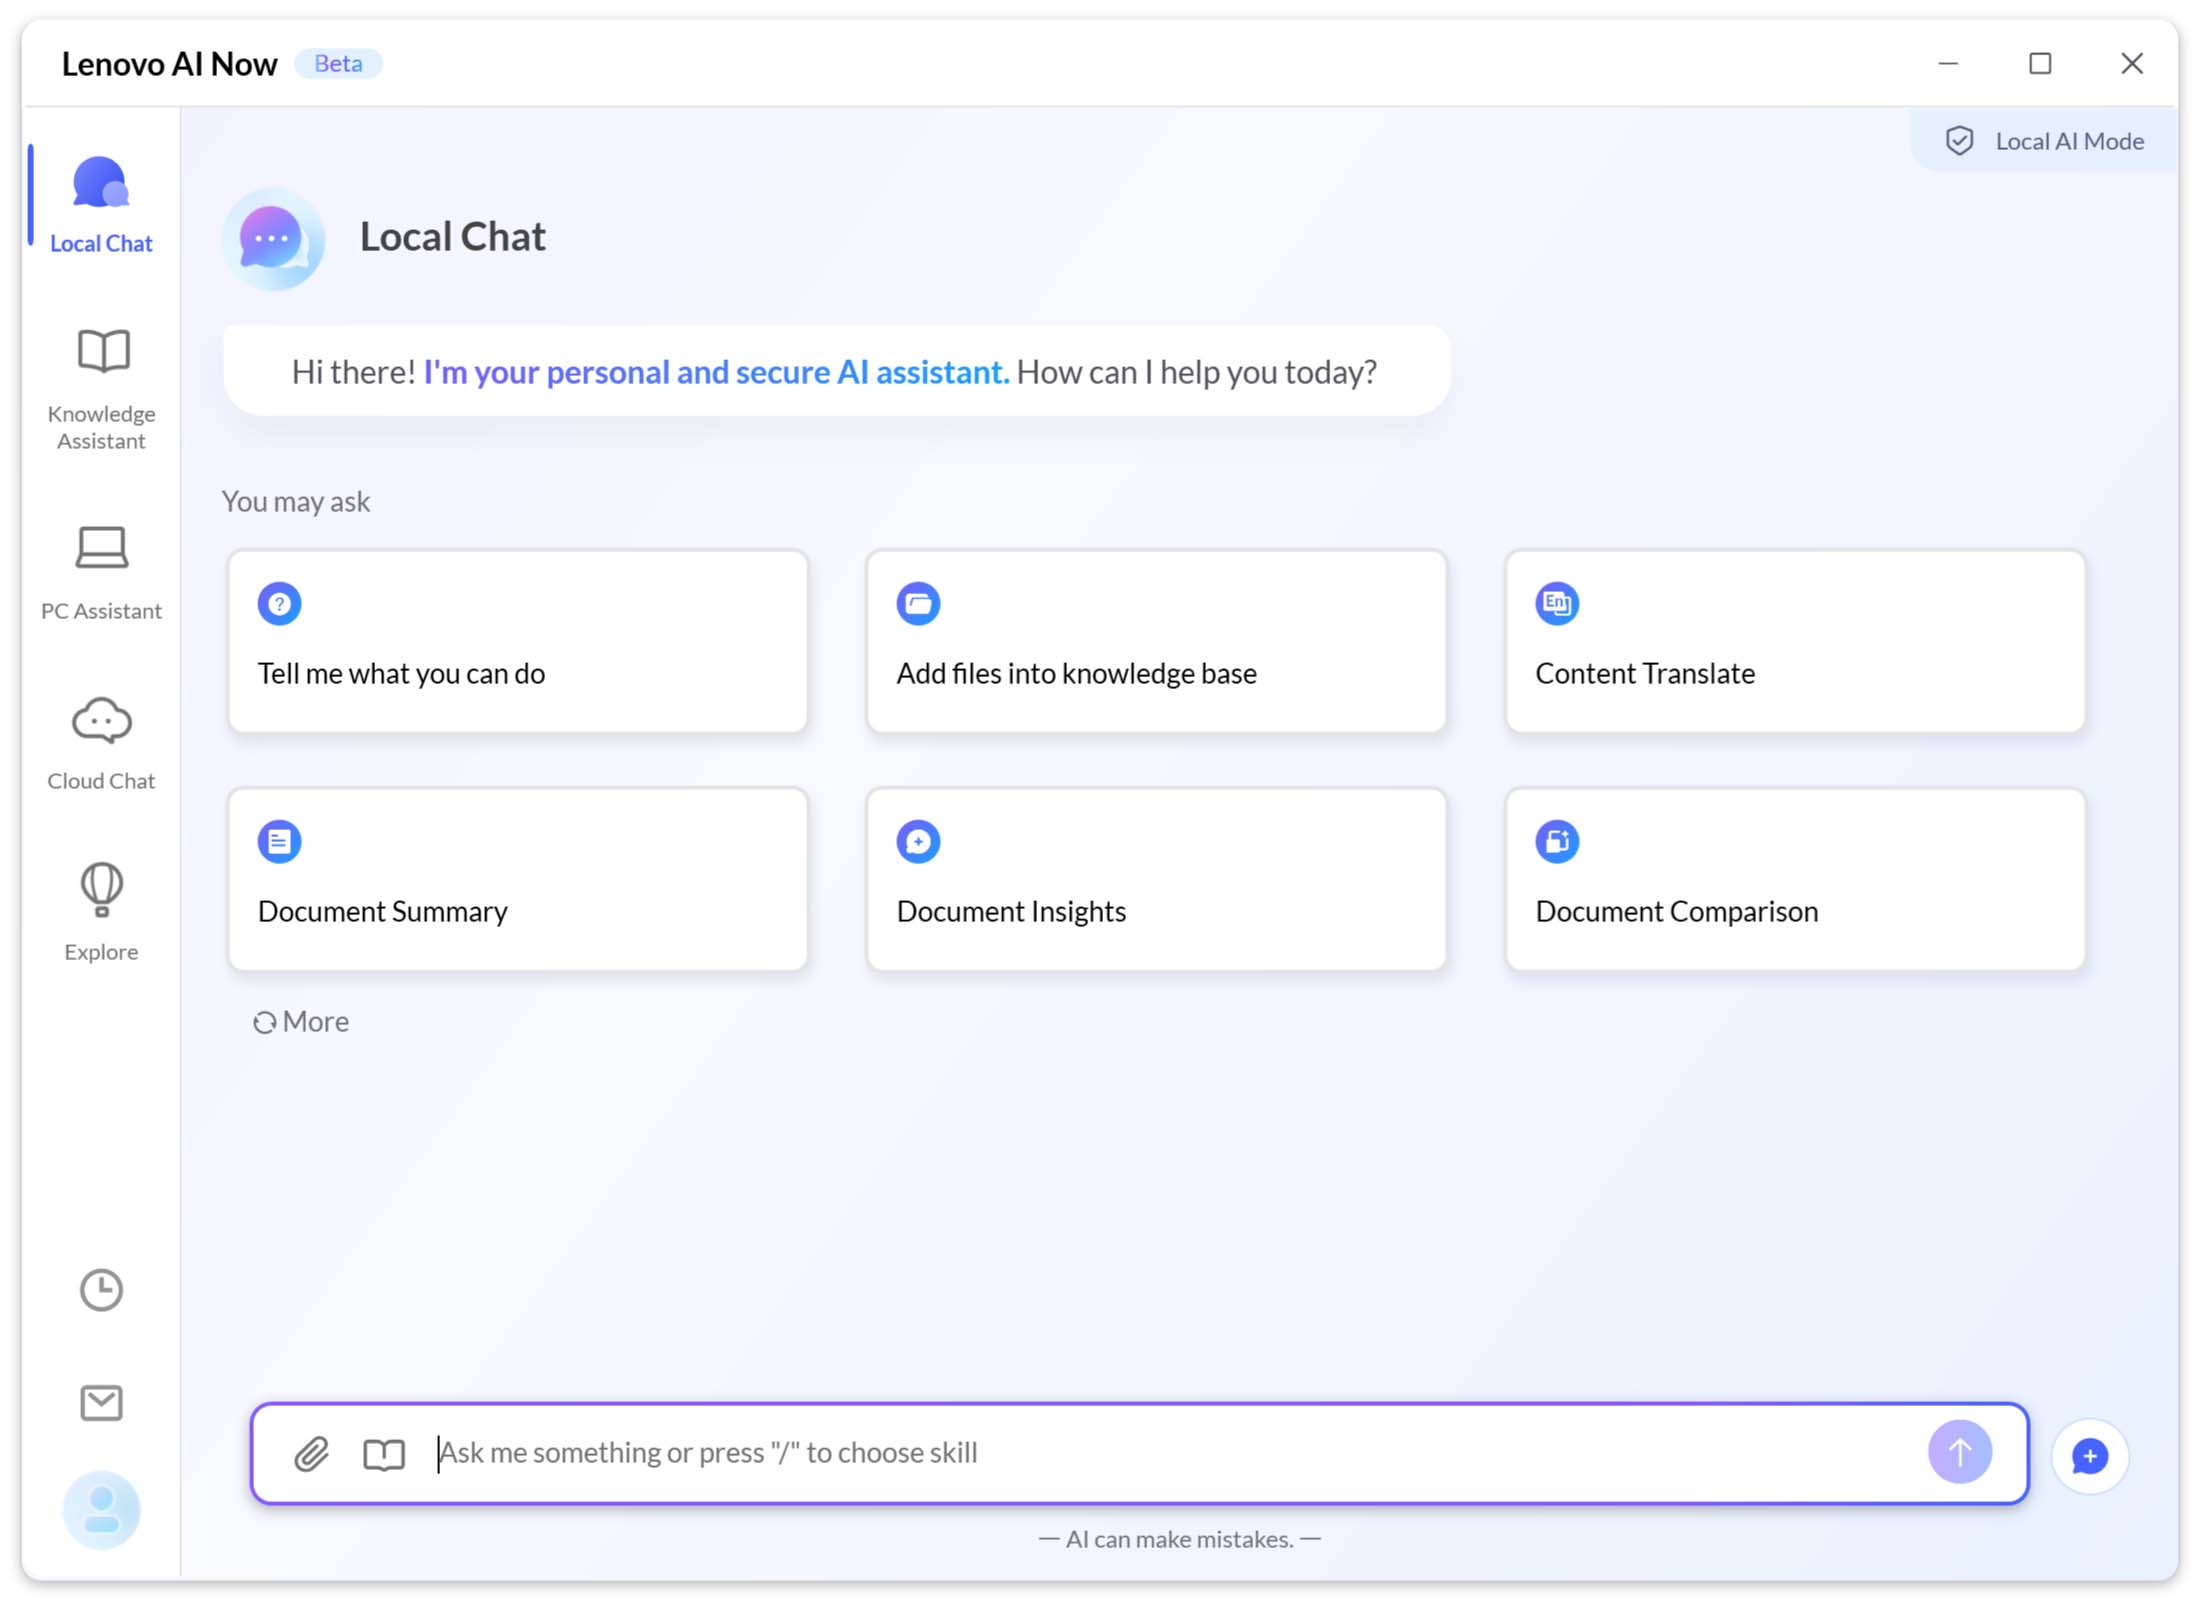Image resolution: width=2200 pixels, height=1600 pixels.
Task: Open 'Add files into knowledge base'
Action: [1155, 642]
